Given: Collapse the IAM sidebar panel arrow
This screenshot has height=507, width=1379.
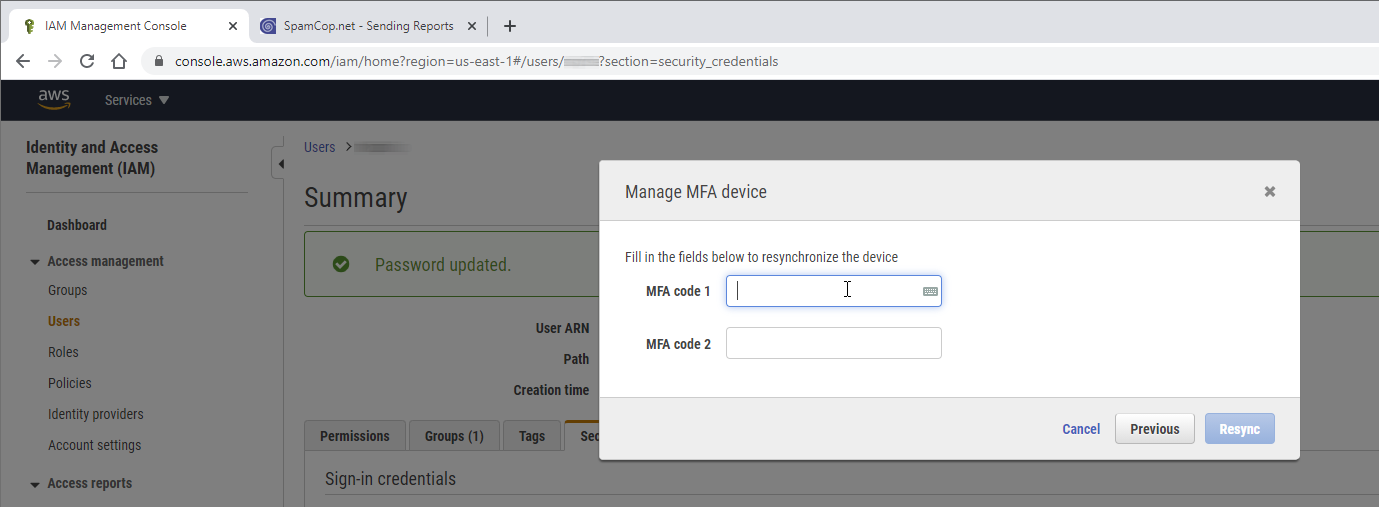Looking at the screenshot, I should (280, 164).
